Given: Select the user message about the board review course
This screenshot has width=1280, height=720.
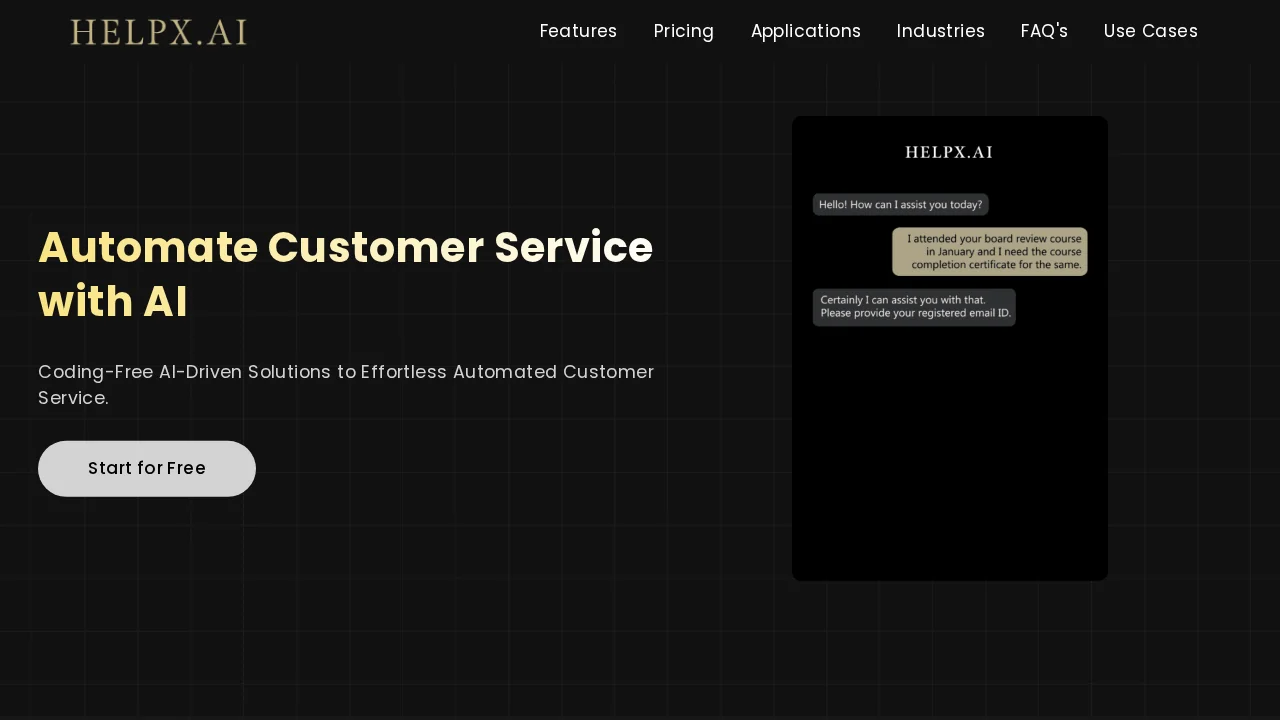Looking at the screenshot, I should click(x=989, y=251).
